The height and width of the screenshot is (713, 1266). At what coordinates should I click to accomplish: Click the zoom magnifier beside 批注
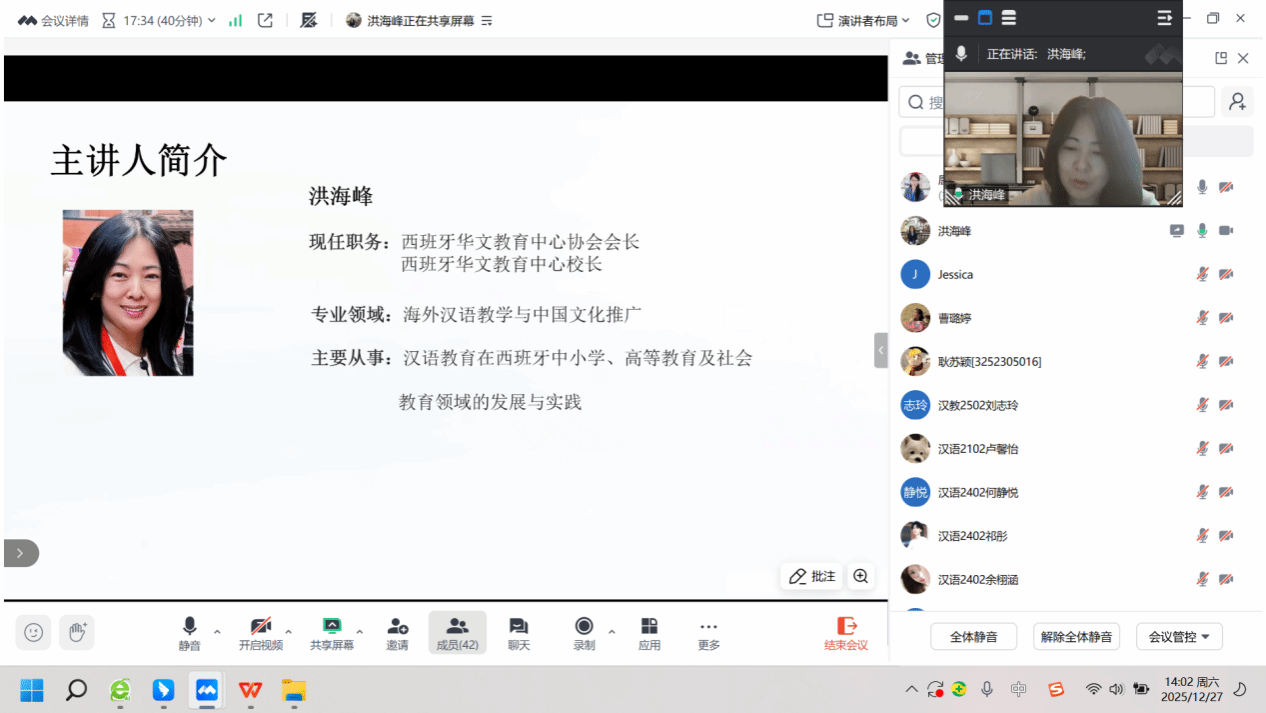tap(860, 576)
